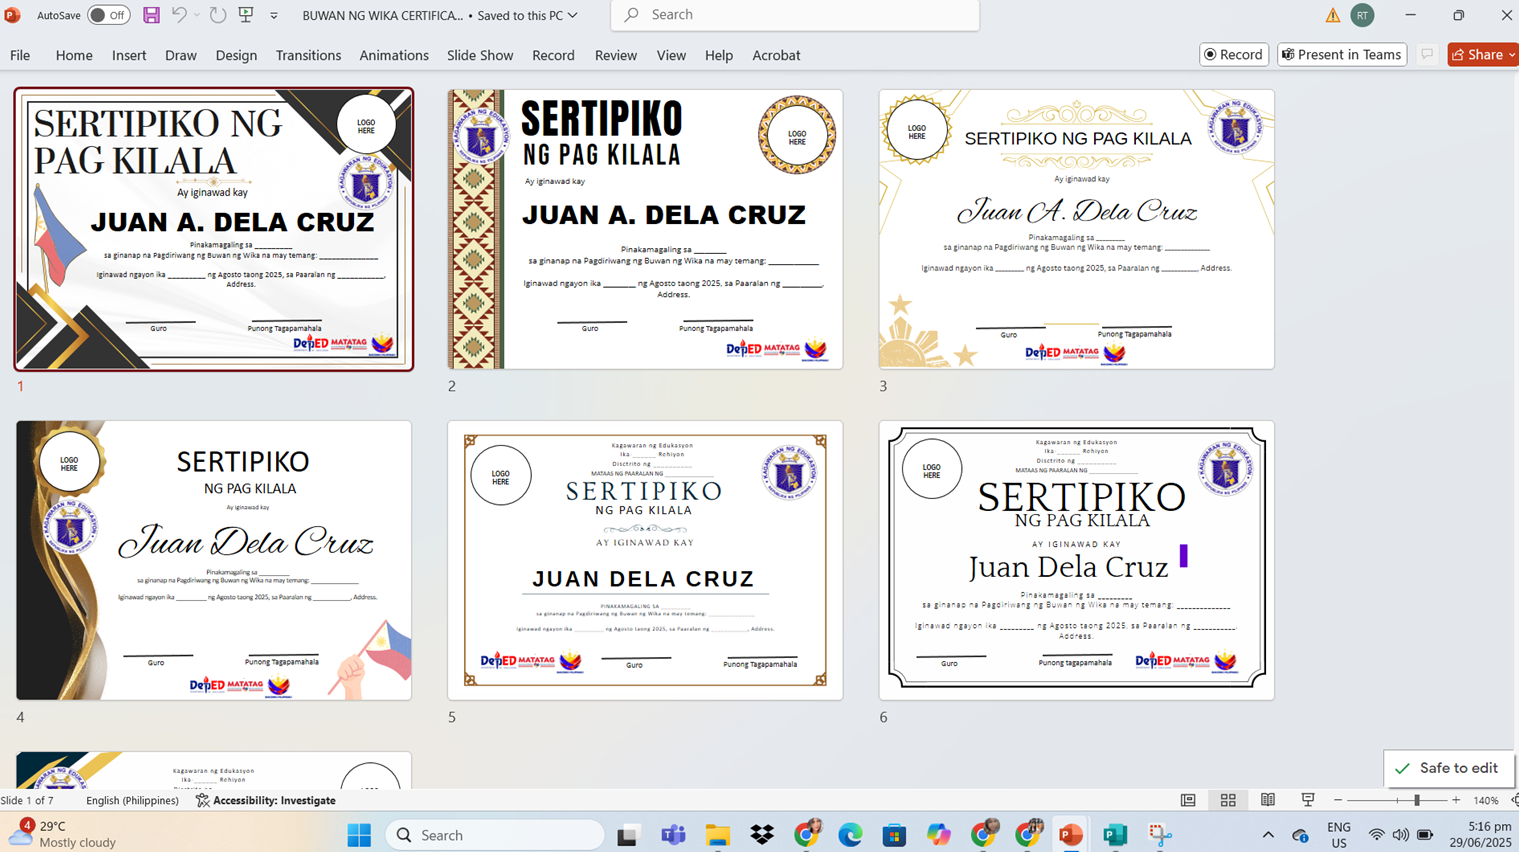Switch to the Home tab
This screenshot has width=1519, height=852.
(x=74, y=55)
